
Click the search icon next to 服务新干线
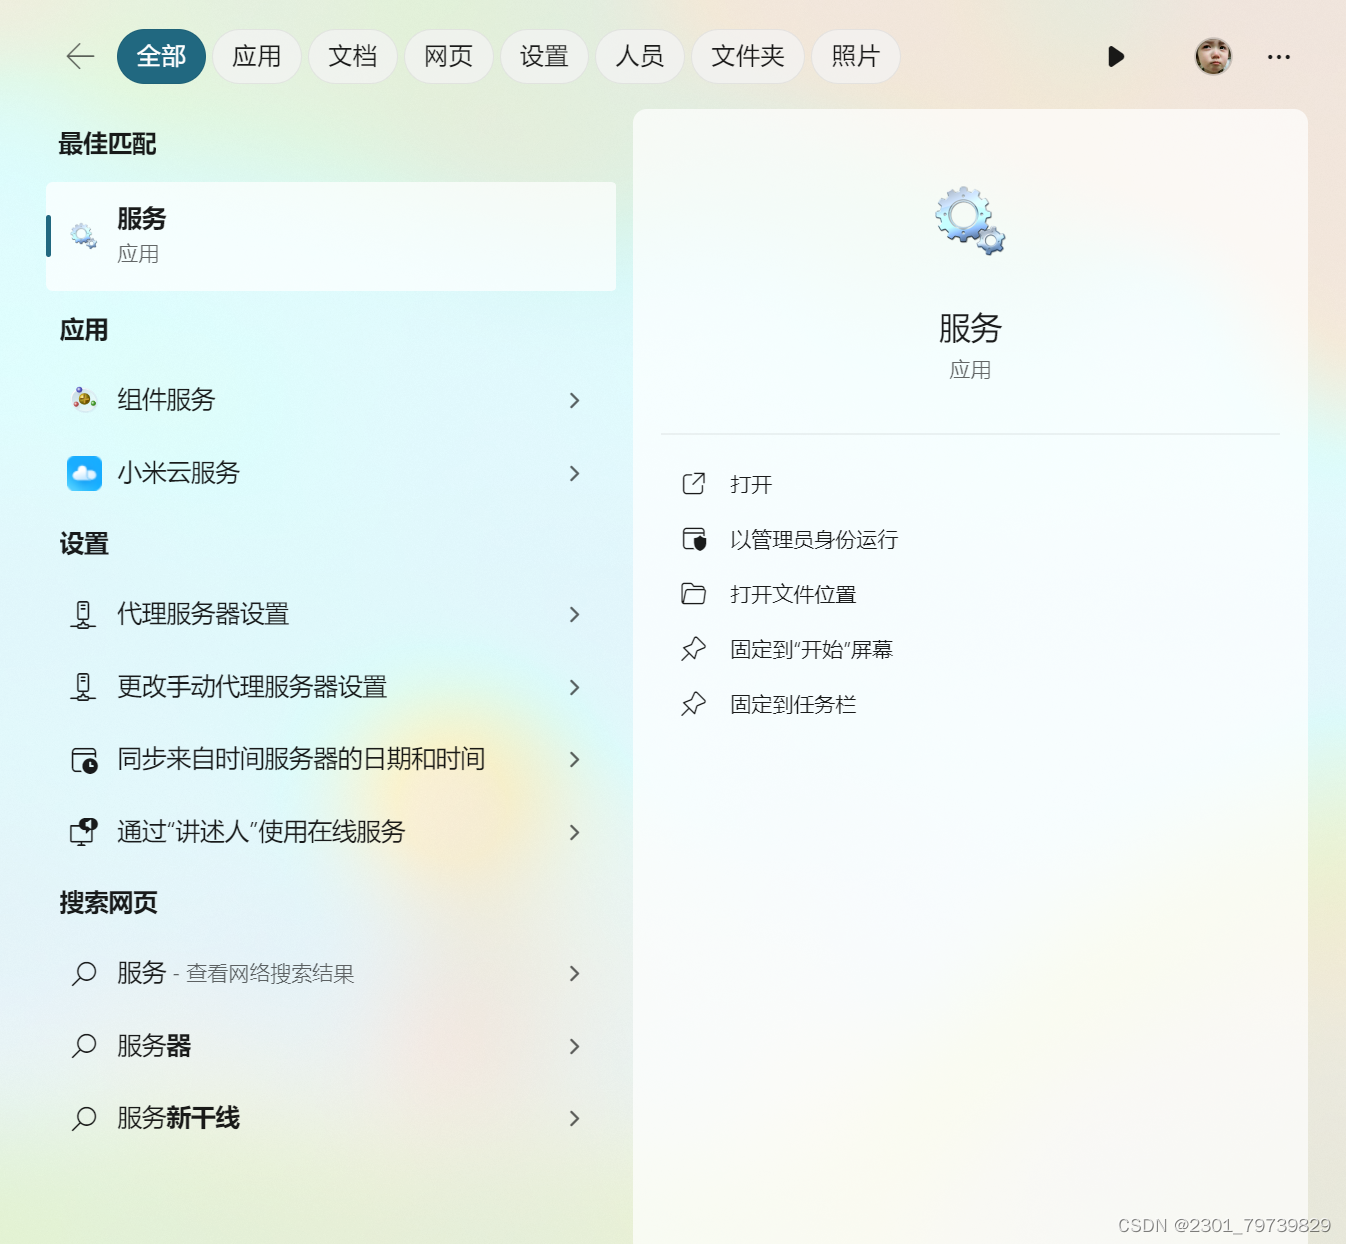84,1118
